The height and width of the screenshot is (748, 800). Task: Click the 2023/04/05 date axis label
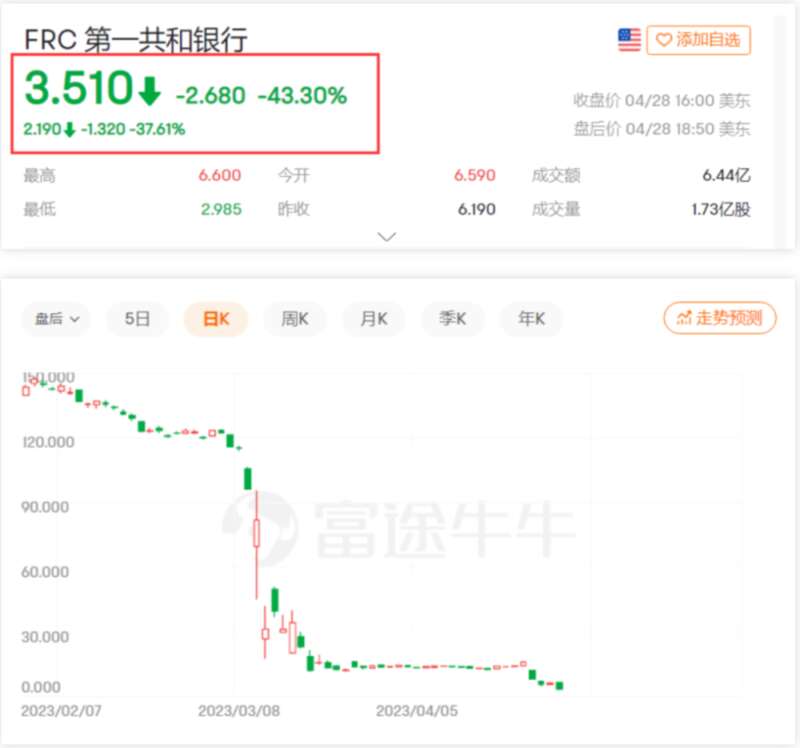tap(417, 711)
